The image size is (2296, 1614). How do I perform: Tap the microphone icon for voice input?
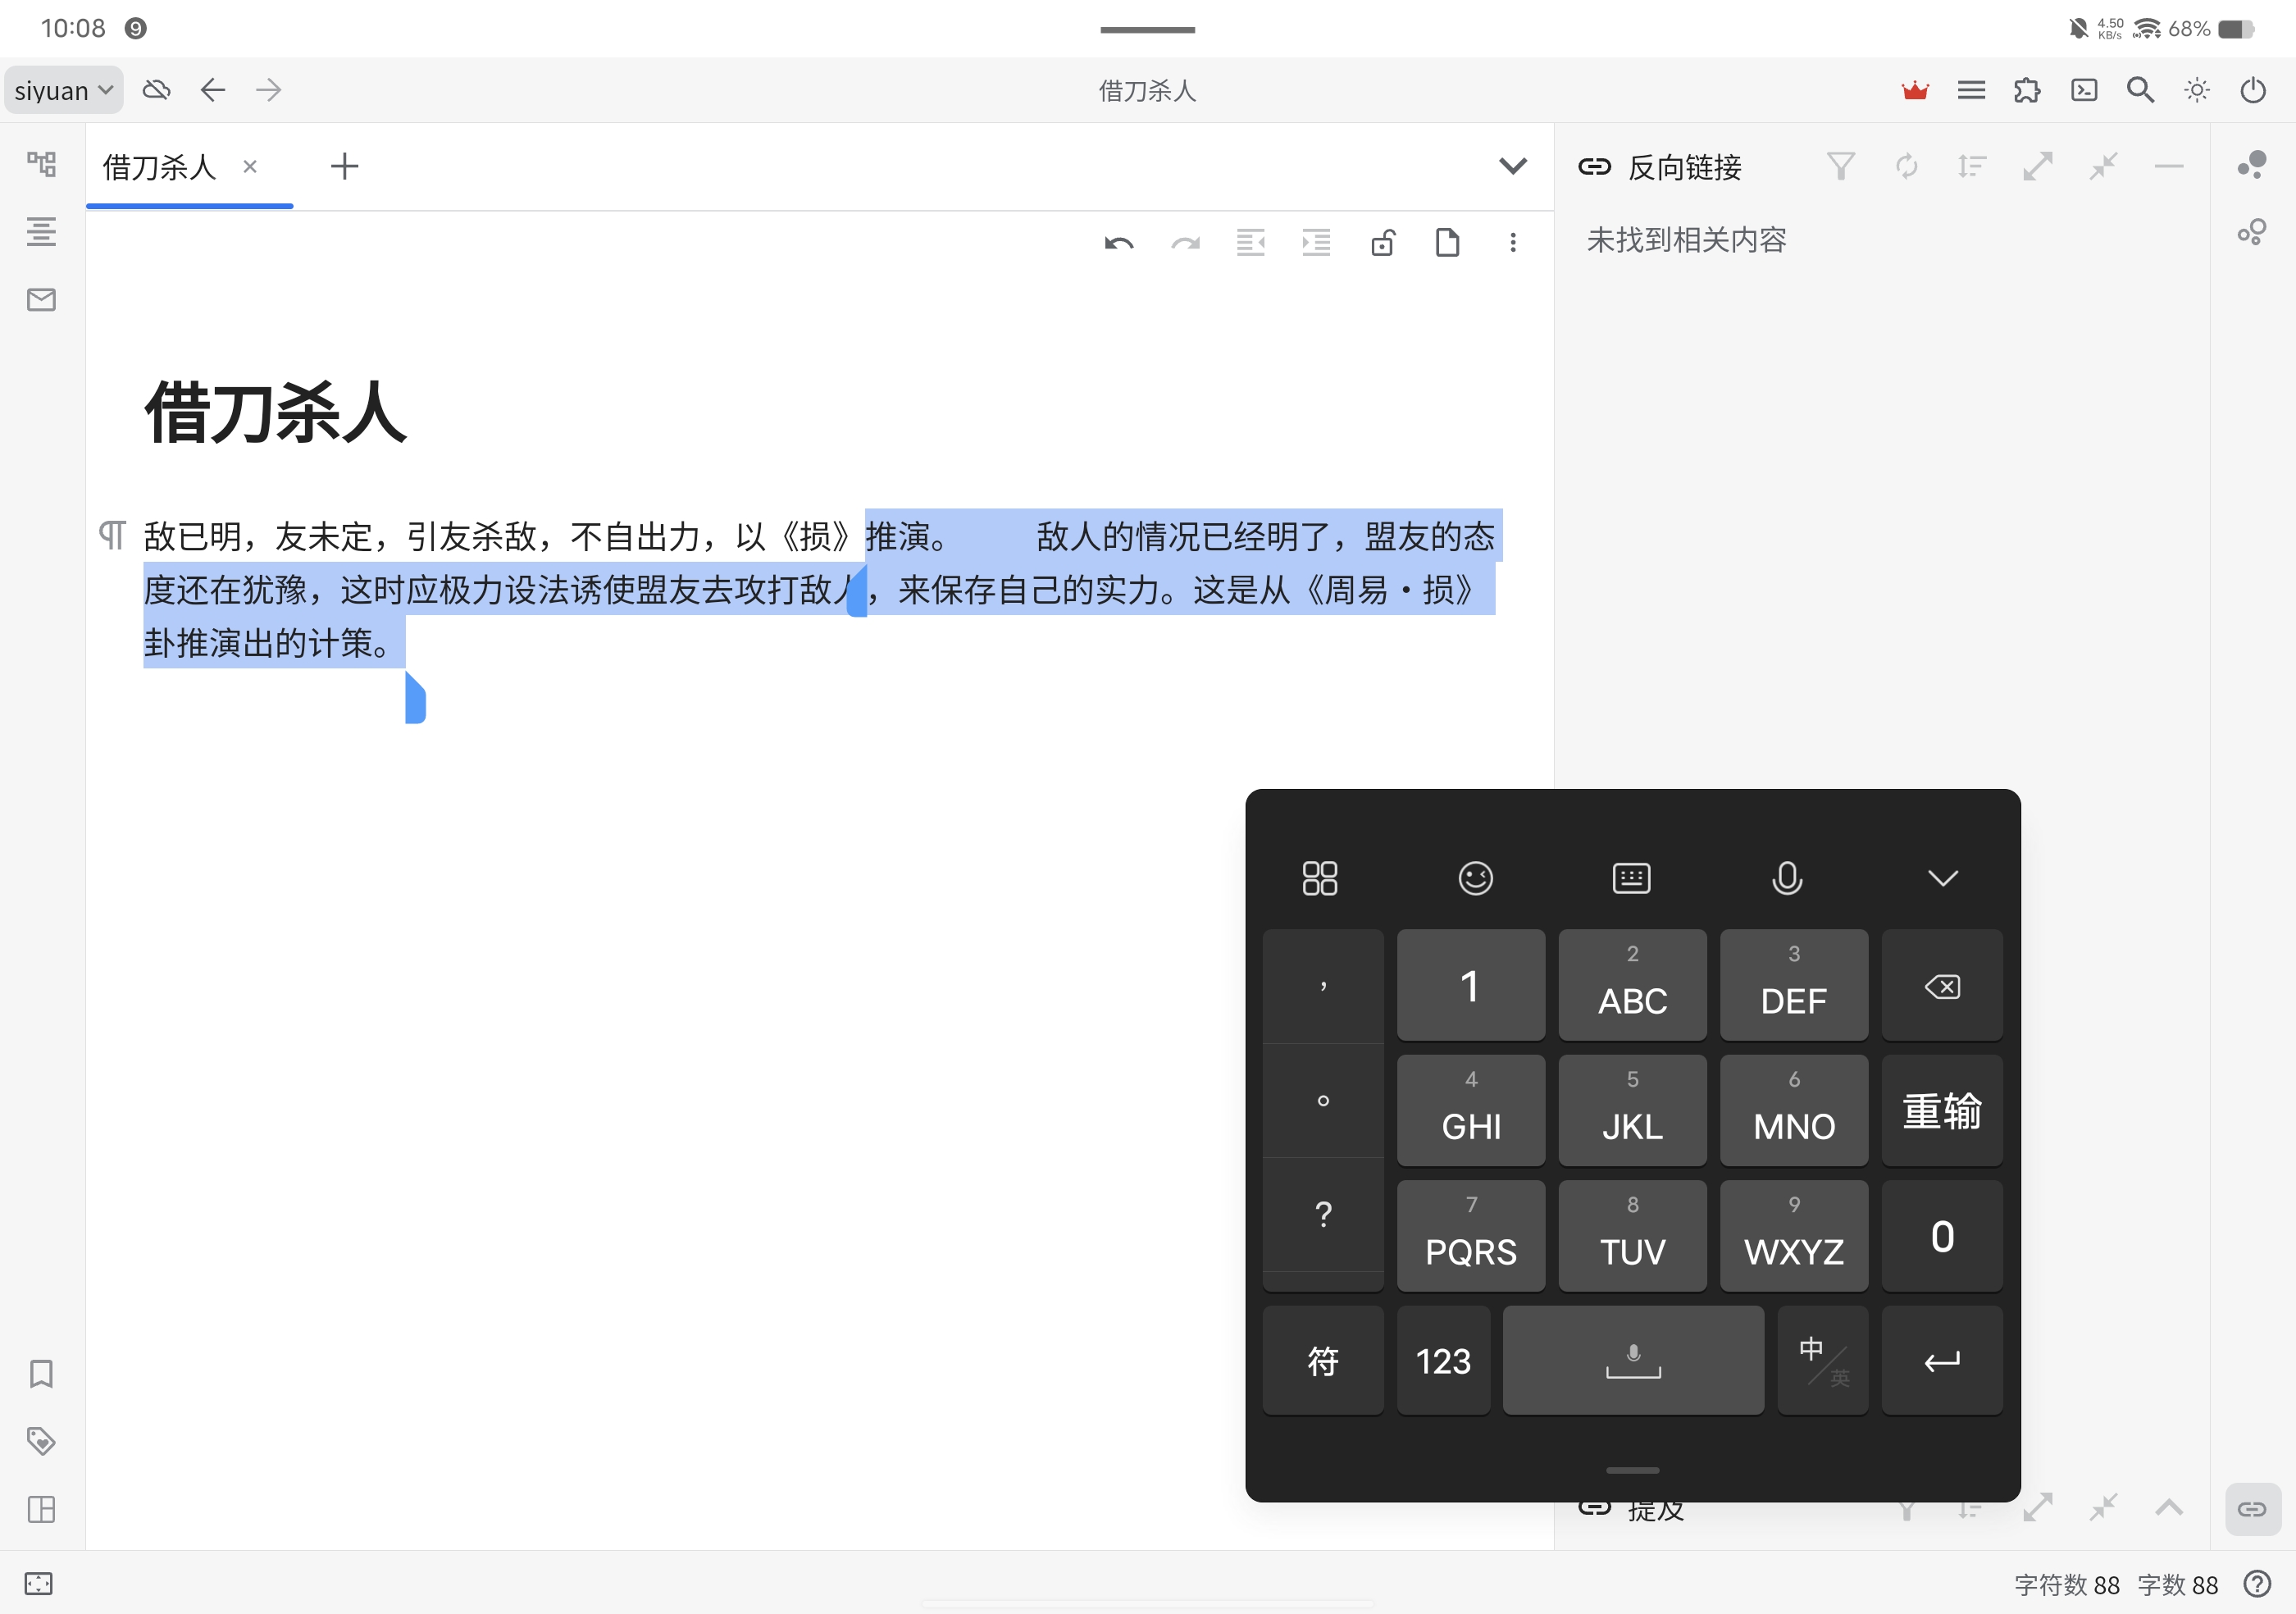pos(1787,877)
